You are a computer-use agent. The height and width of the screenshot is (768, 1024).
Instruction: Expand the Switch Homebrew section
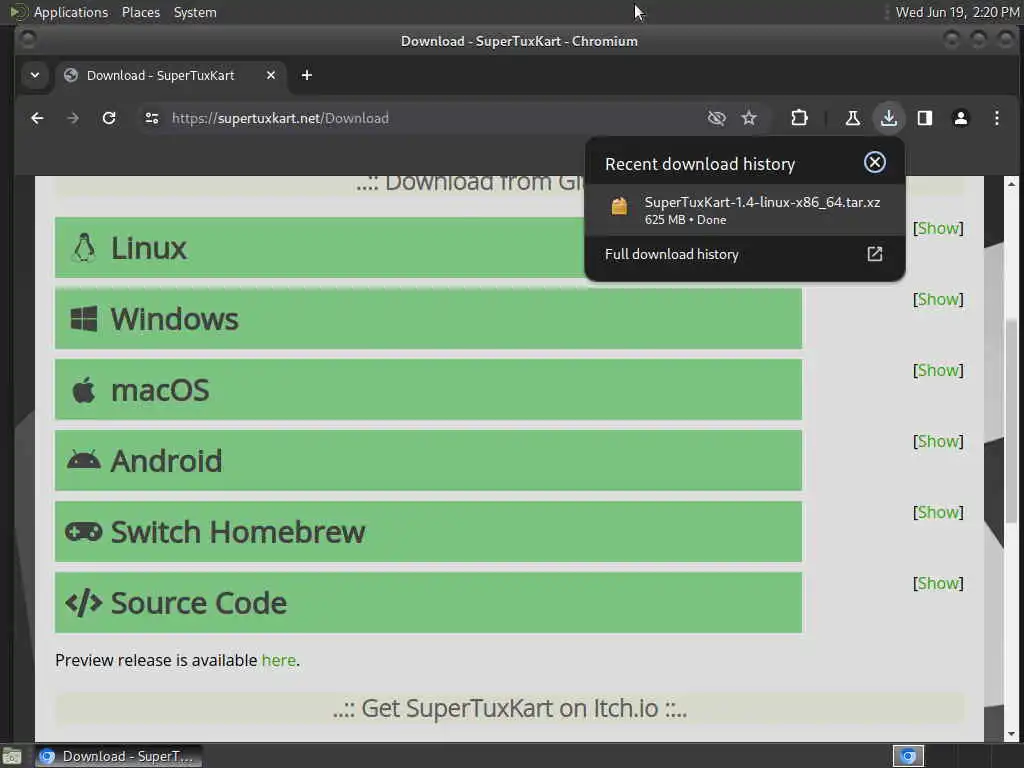click(428, 532)
